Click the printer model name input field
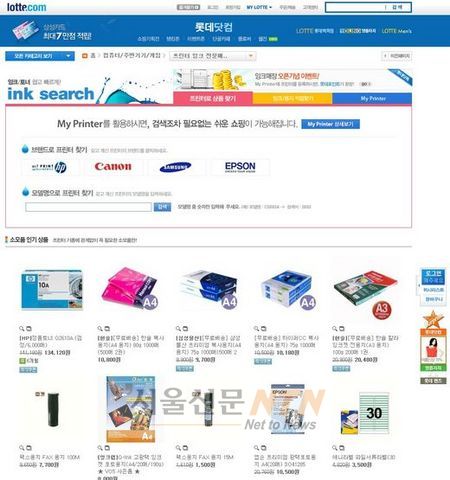 pos(88,207)
